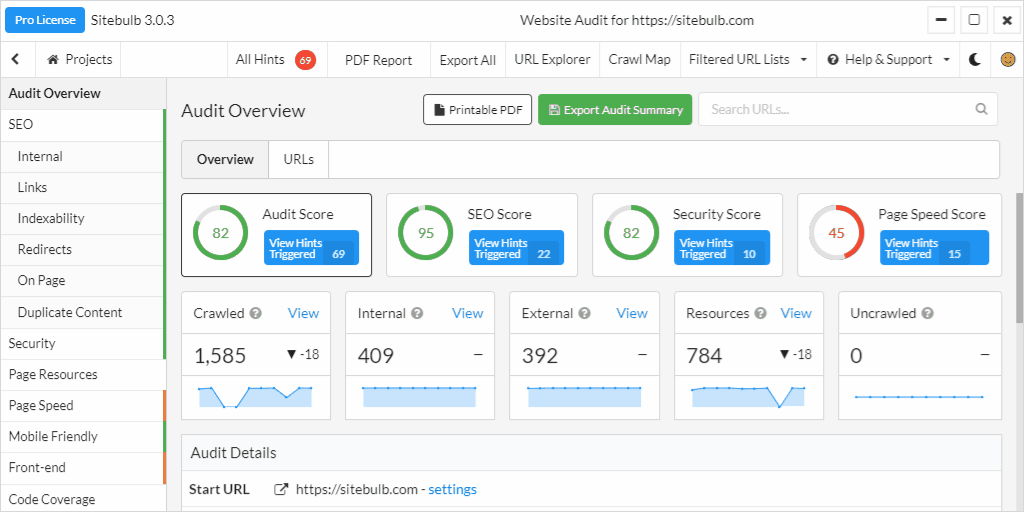Viewport: 1024px width, 512px height.
Task: Click the Printable PDF button
Action: click(477, 110)
